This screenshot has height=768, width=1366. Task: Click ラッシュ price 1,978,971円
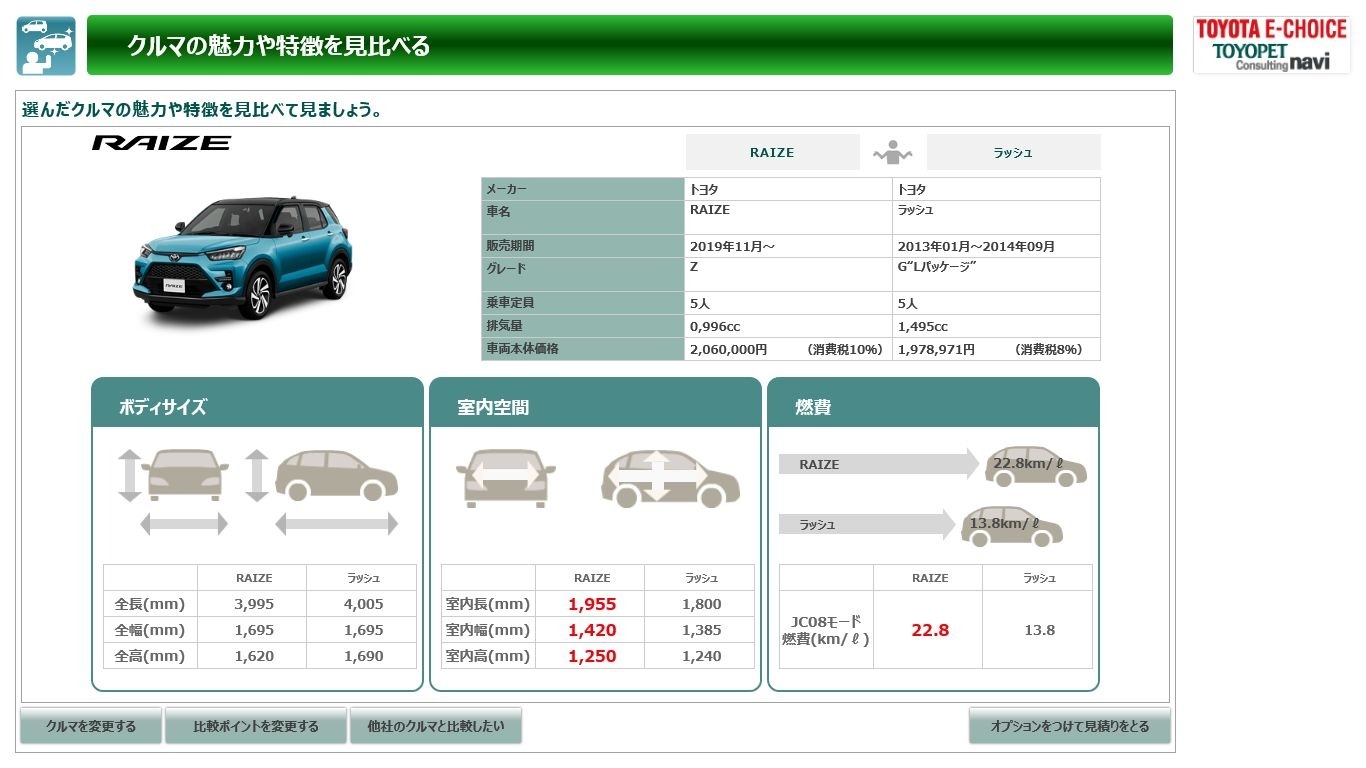point(936,350)
